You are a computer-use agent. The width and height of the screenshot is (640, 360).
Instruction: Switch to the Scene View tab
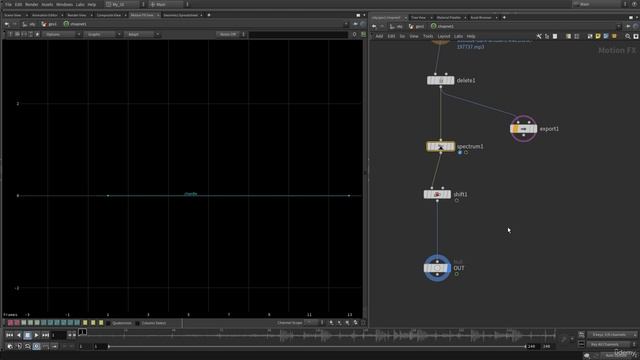13,15
